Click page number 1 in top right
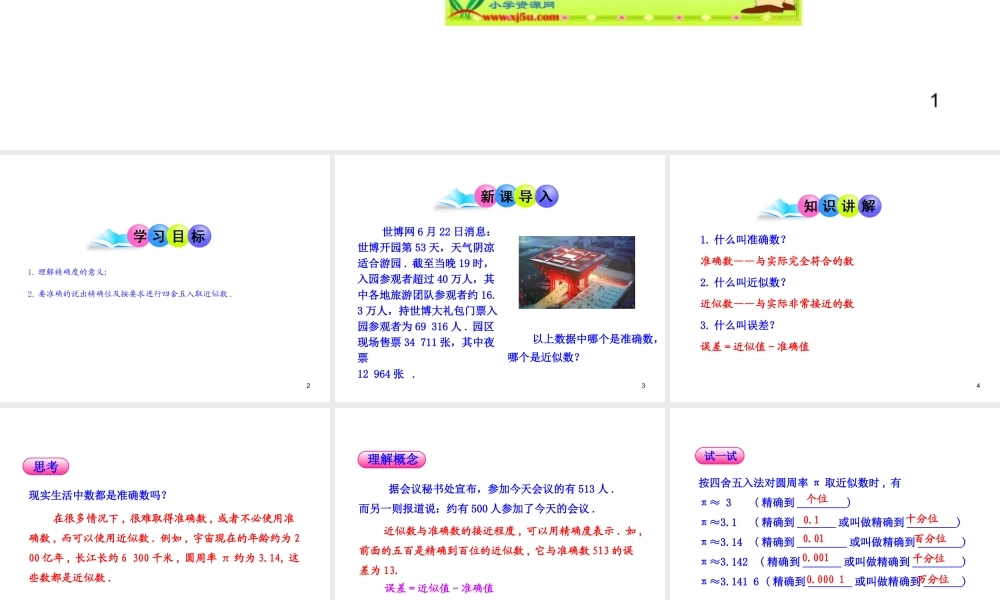Viewport: 1000px width, 600px height. (x=934, y=100)
